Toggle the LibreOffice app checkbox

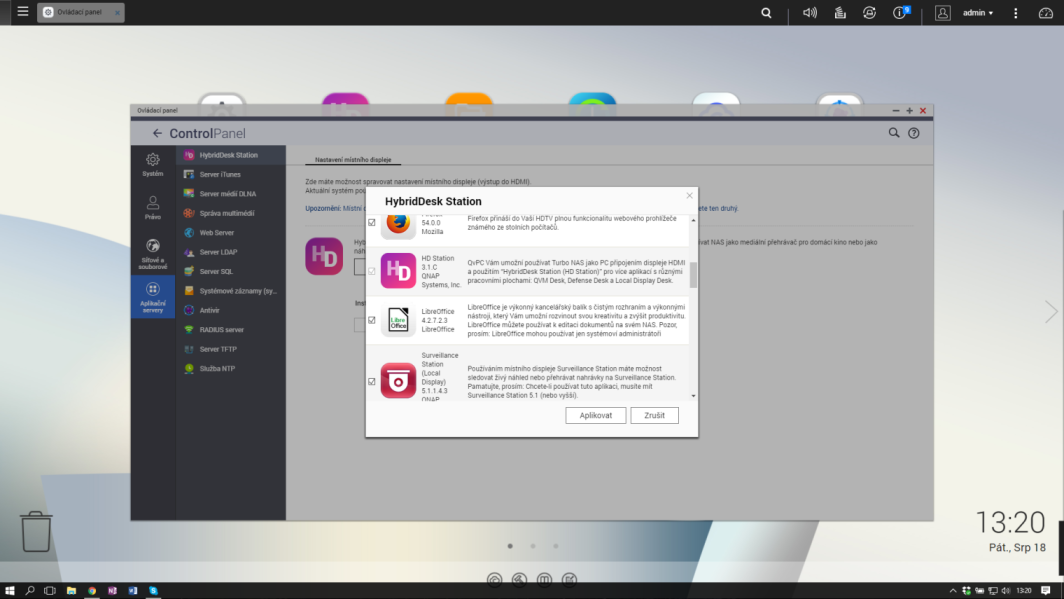(x=372, y=321)
